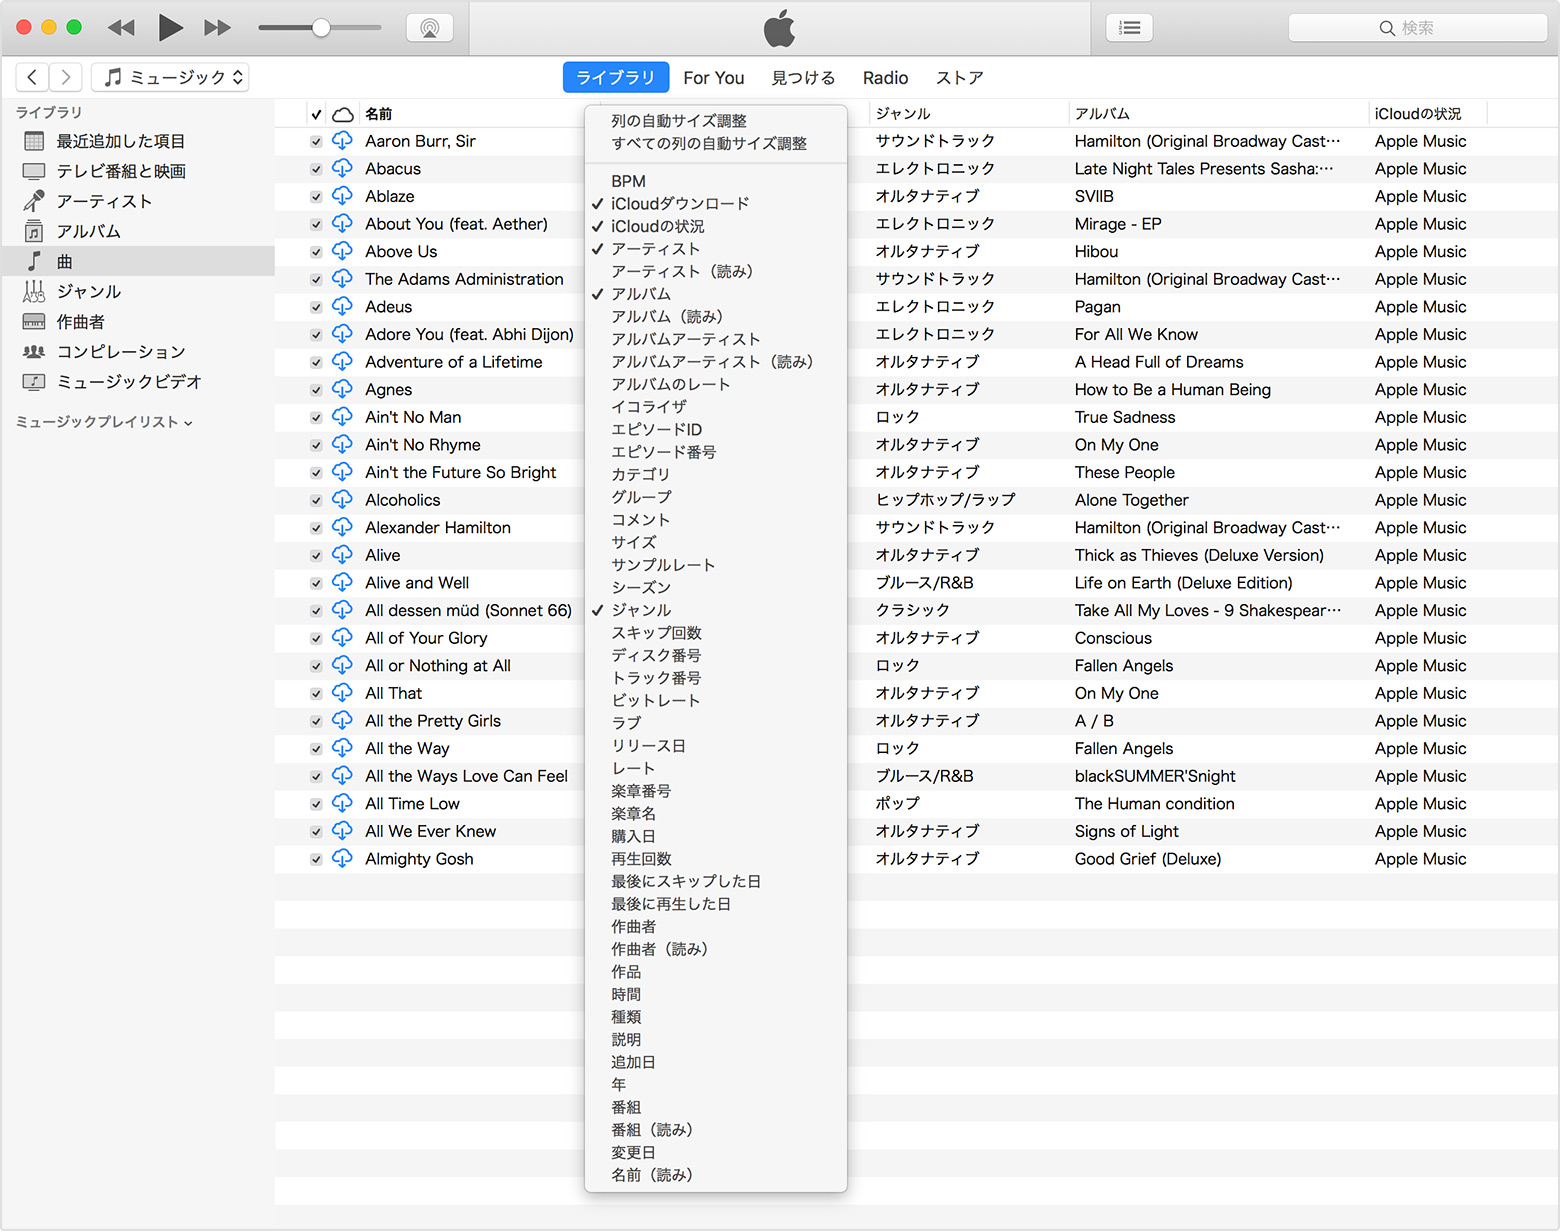Click the Play button

(170, 28)
